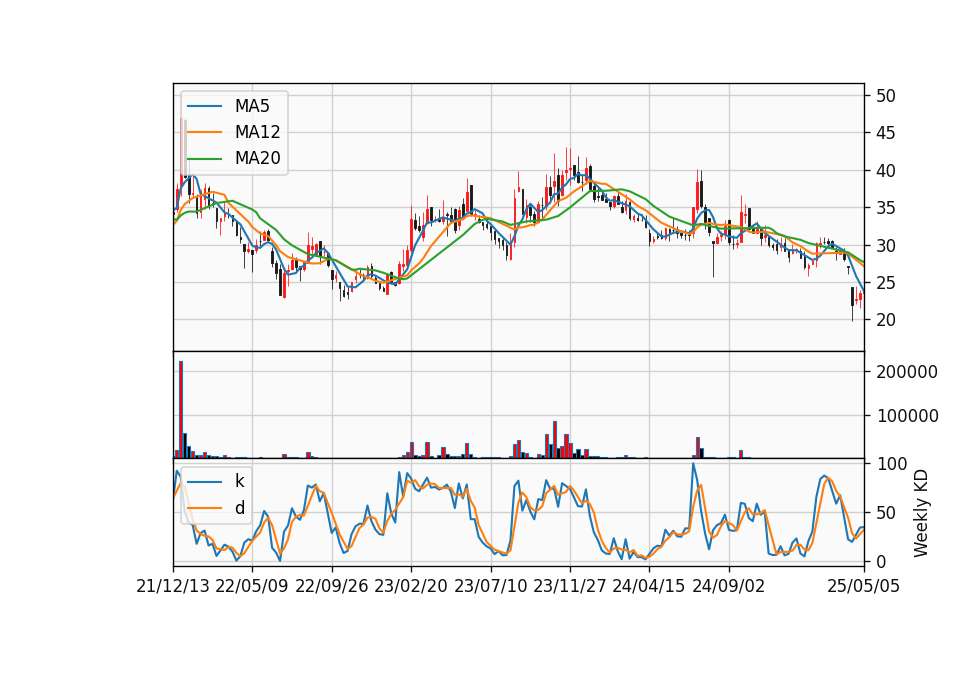Image resolution: width=960 pixels, height=690 pixels.
Task: Click the d legend label
Action: (240, 508)
